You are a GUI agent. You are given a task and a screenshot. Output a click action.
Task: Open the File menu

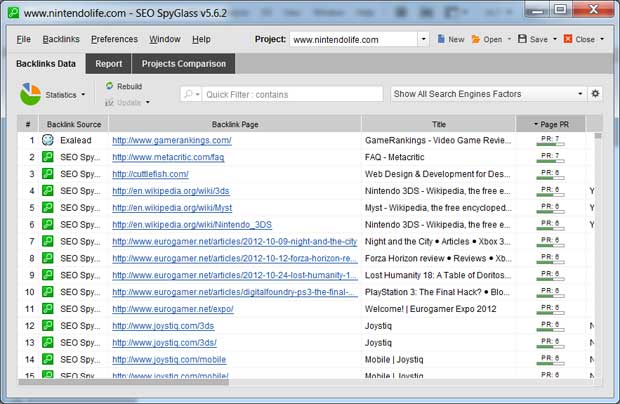tap(24, 39)
